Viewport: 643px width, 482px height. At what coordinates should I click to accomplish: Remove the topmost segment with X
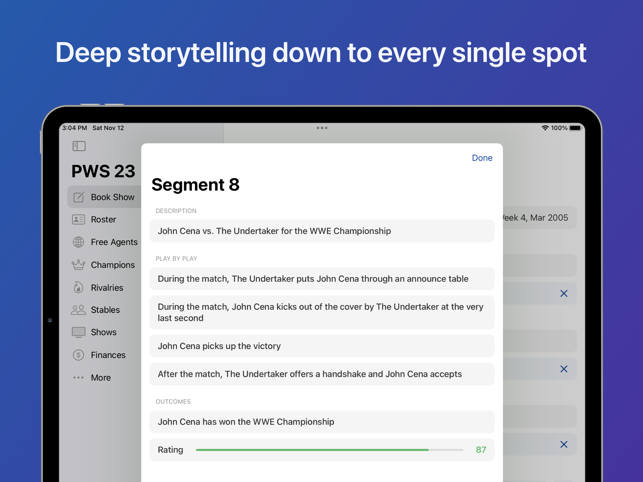coord(564,293)
